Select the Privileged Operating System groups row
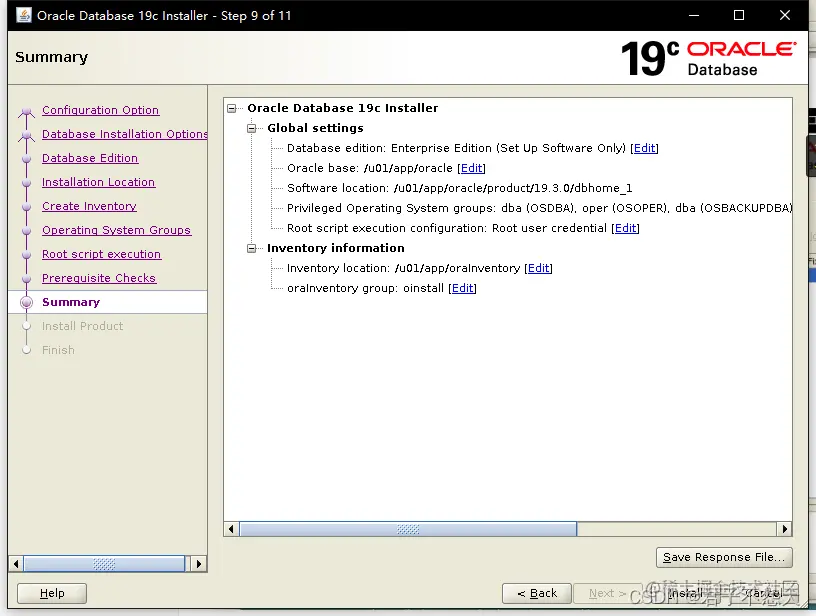Screen dimensions: 816x616 (540, 208)
